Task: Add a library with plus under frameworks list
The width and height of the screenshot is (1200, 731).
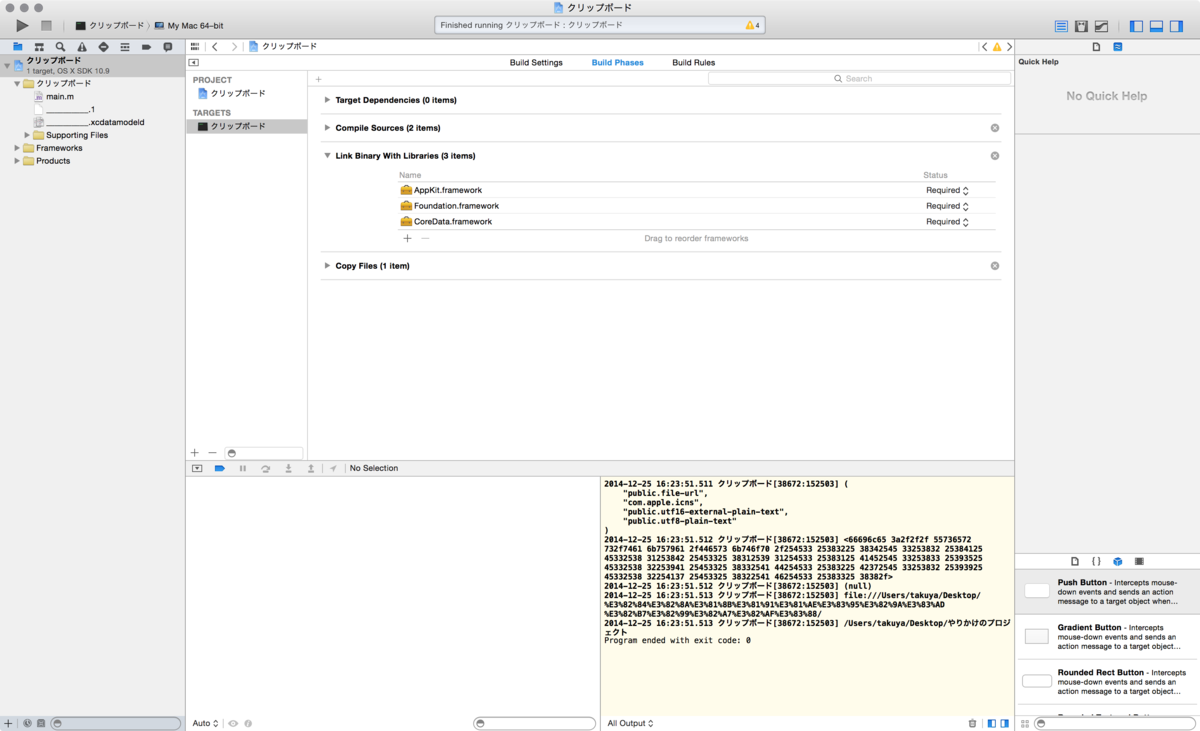Action: 407,238
